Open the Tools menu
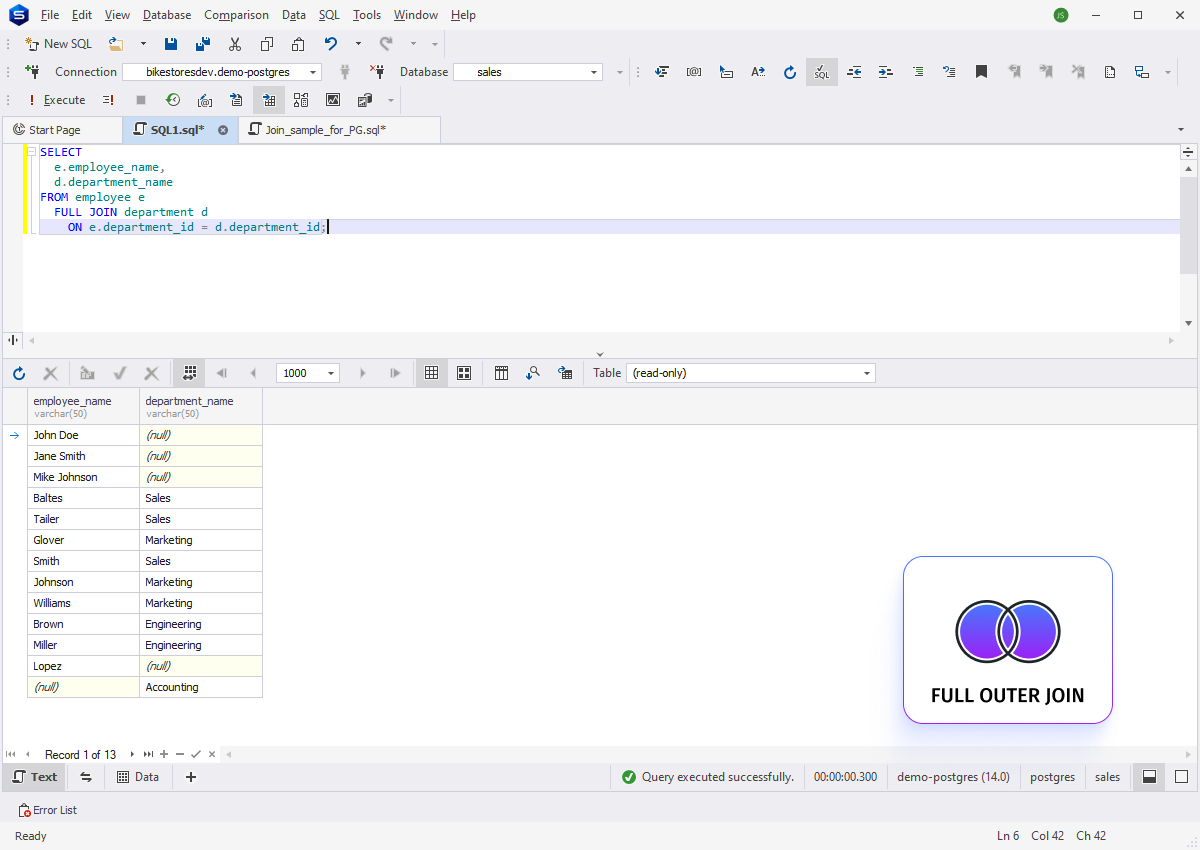 367,15
